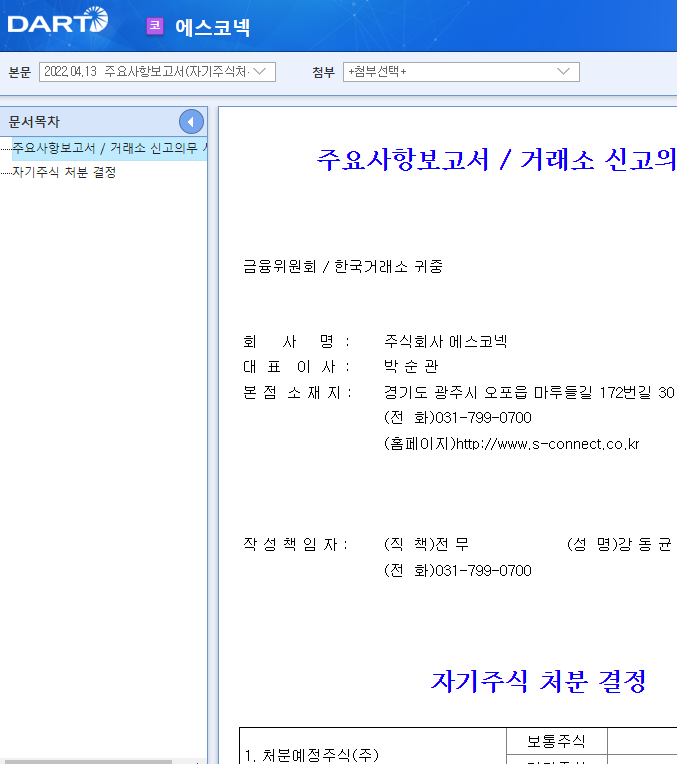The width and height of the screenshot is (677, 764).
Task: Collapse the 문서목차 panel with arrow button
Action: click(191, 122)
